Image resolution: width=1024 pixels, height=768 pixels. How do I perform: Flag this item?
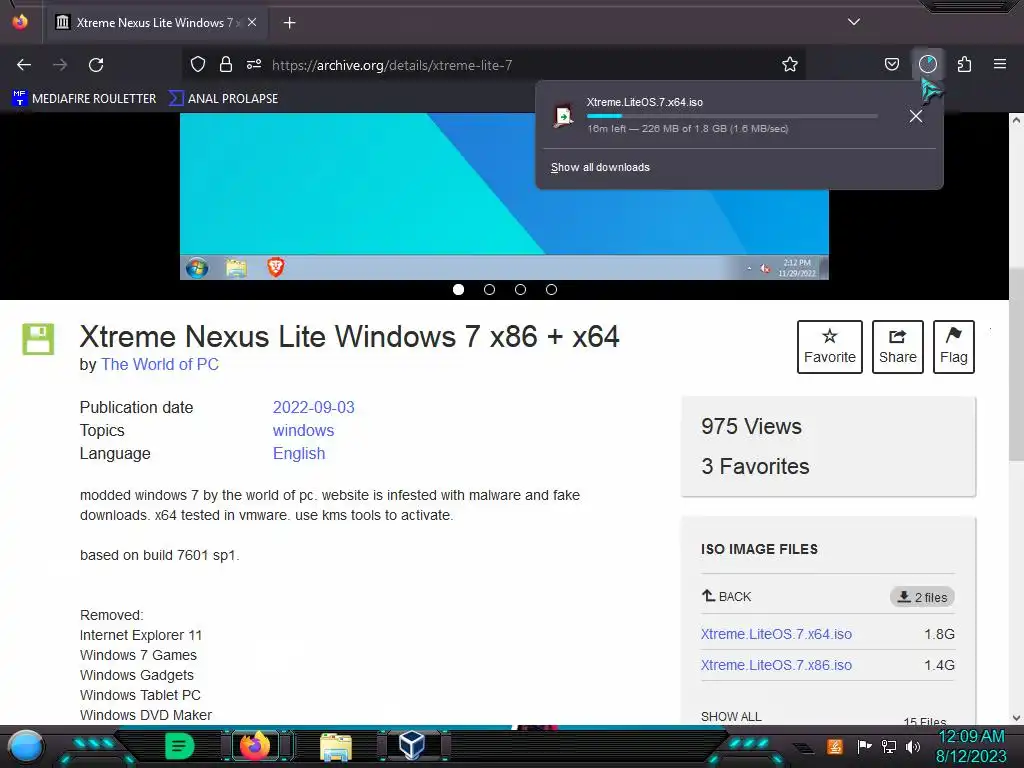pos(953,347)
